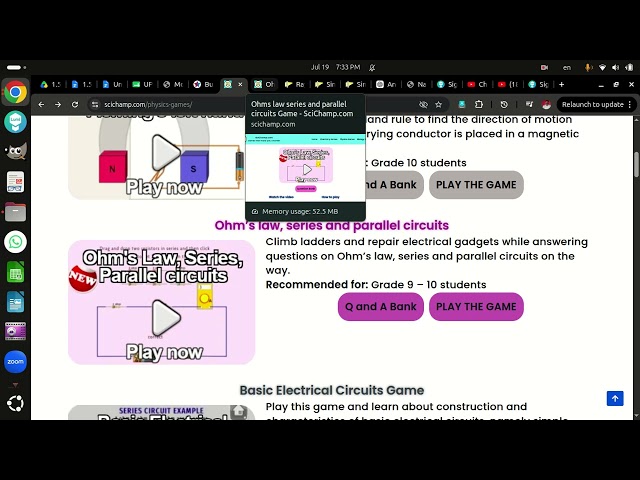
Task: Launch the Lumi app from the dock
Action: [x=16, y=122]
